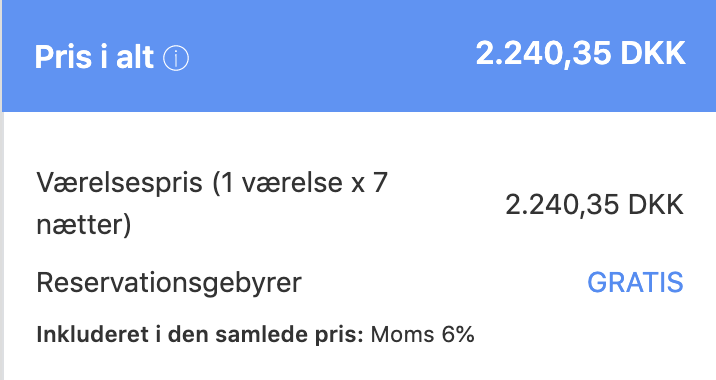Select the Reservationsgebyrer label

(169, 283)
